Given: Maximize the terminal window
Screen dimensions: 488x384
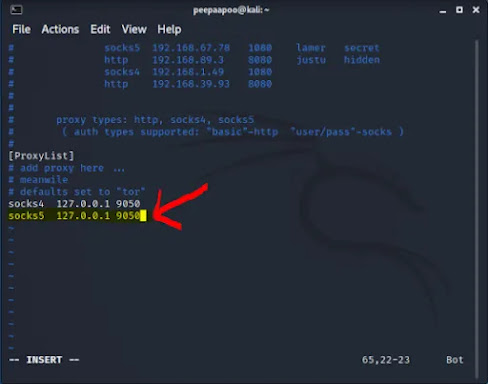Looking at the screenshot, I should coord(459,10).
